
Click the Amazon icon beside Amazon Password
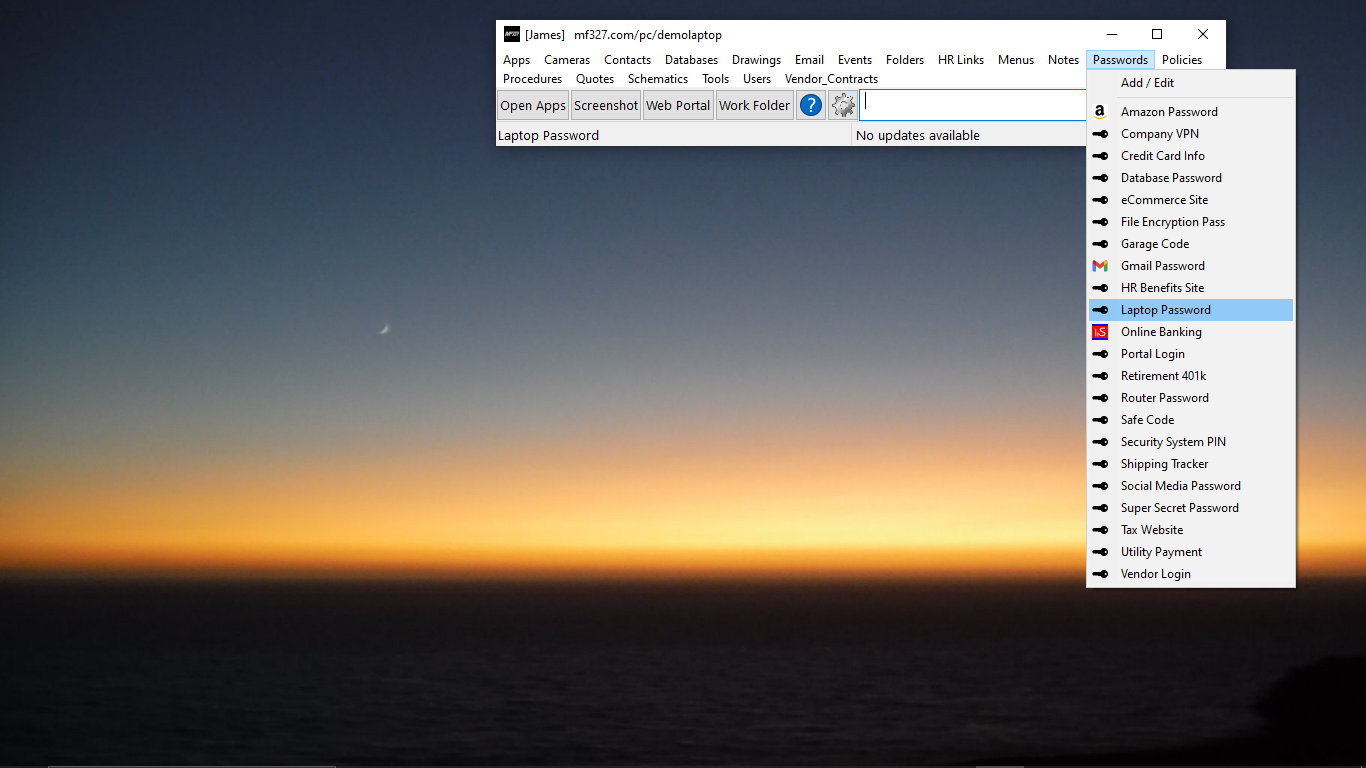point(1100,111)
